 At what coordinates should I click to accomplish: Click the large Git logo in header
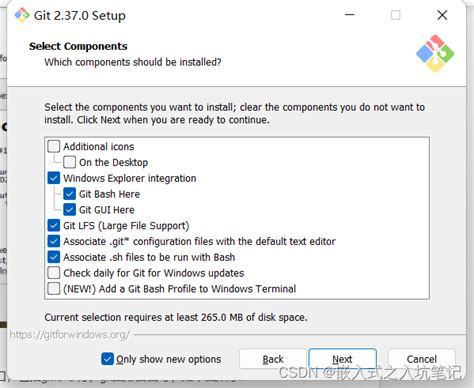pyautogui.click(x=435, y=53)
